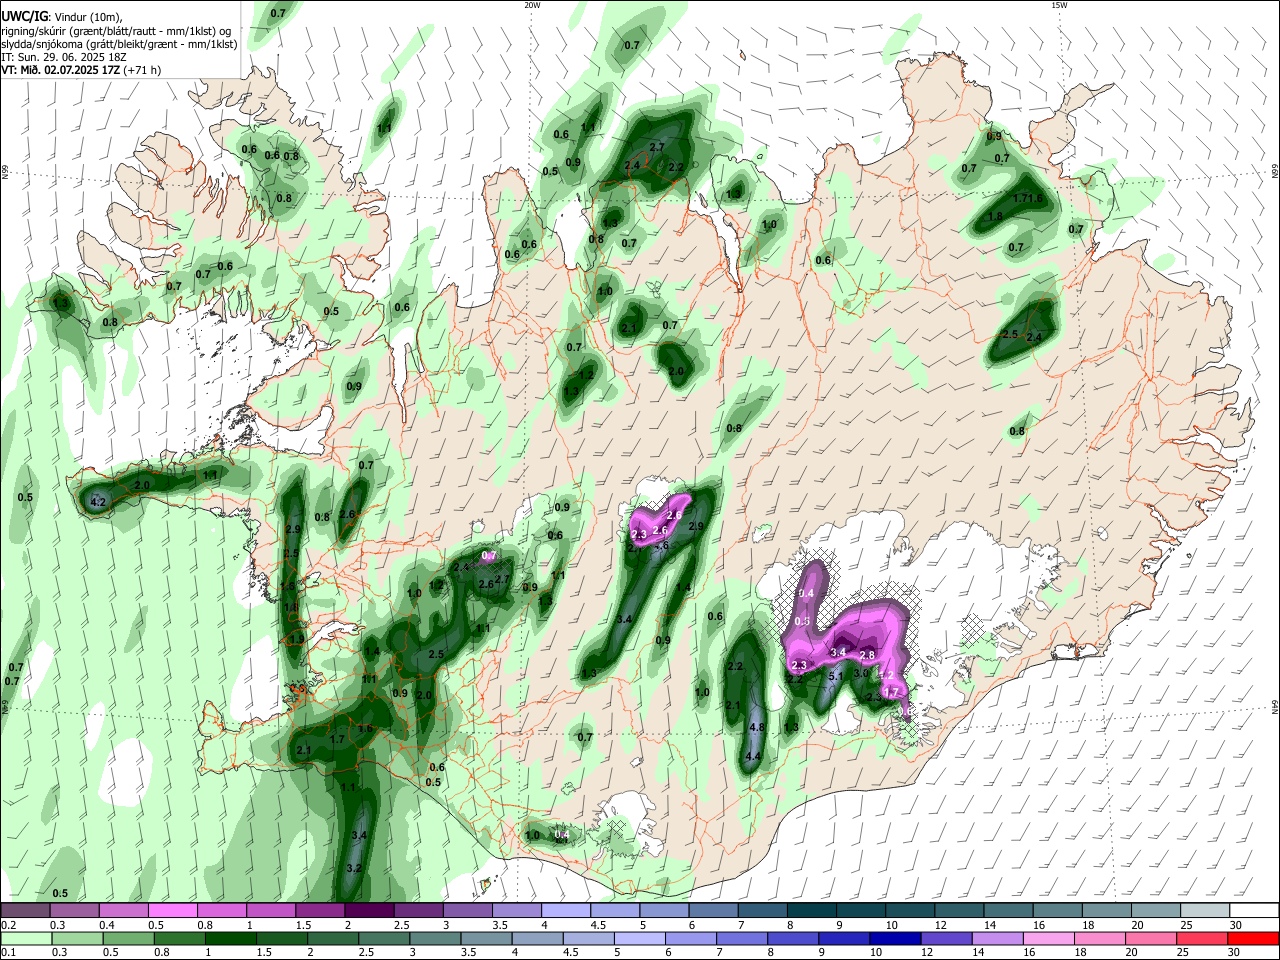Select the snow swatch labeled 4
The height and width of the screenshot is (960, 1280).
click(565, 911)
